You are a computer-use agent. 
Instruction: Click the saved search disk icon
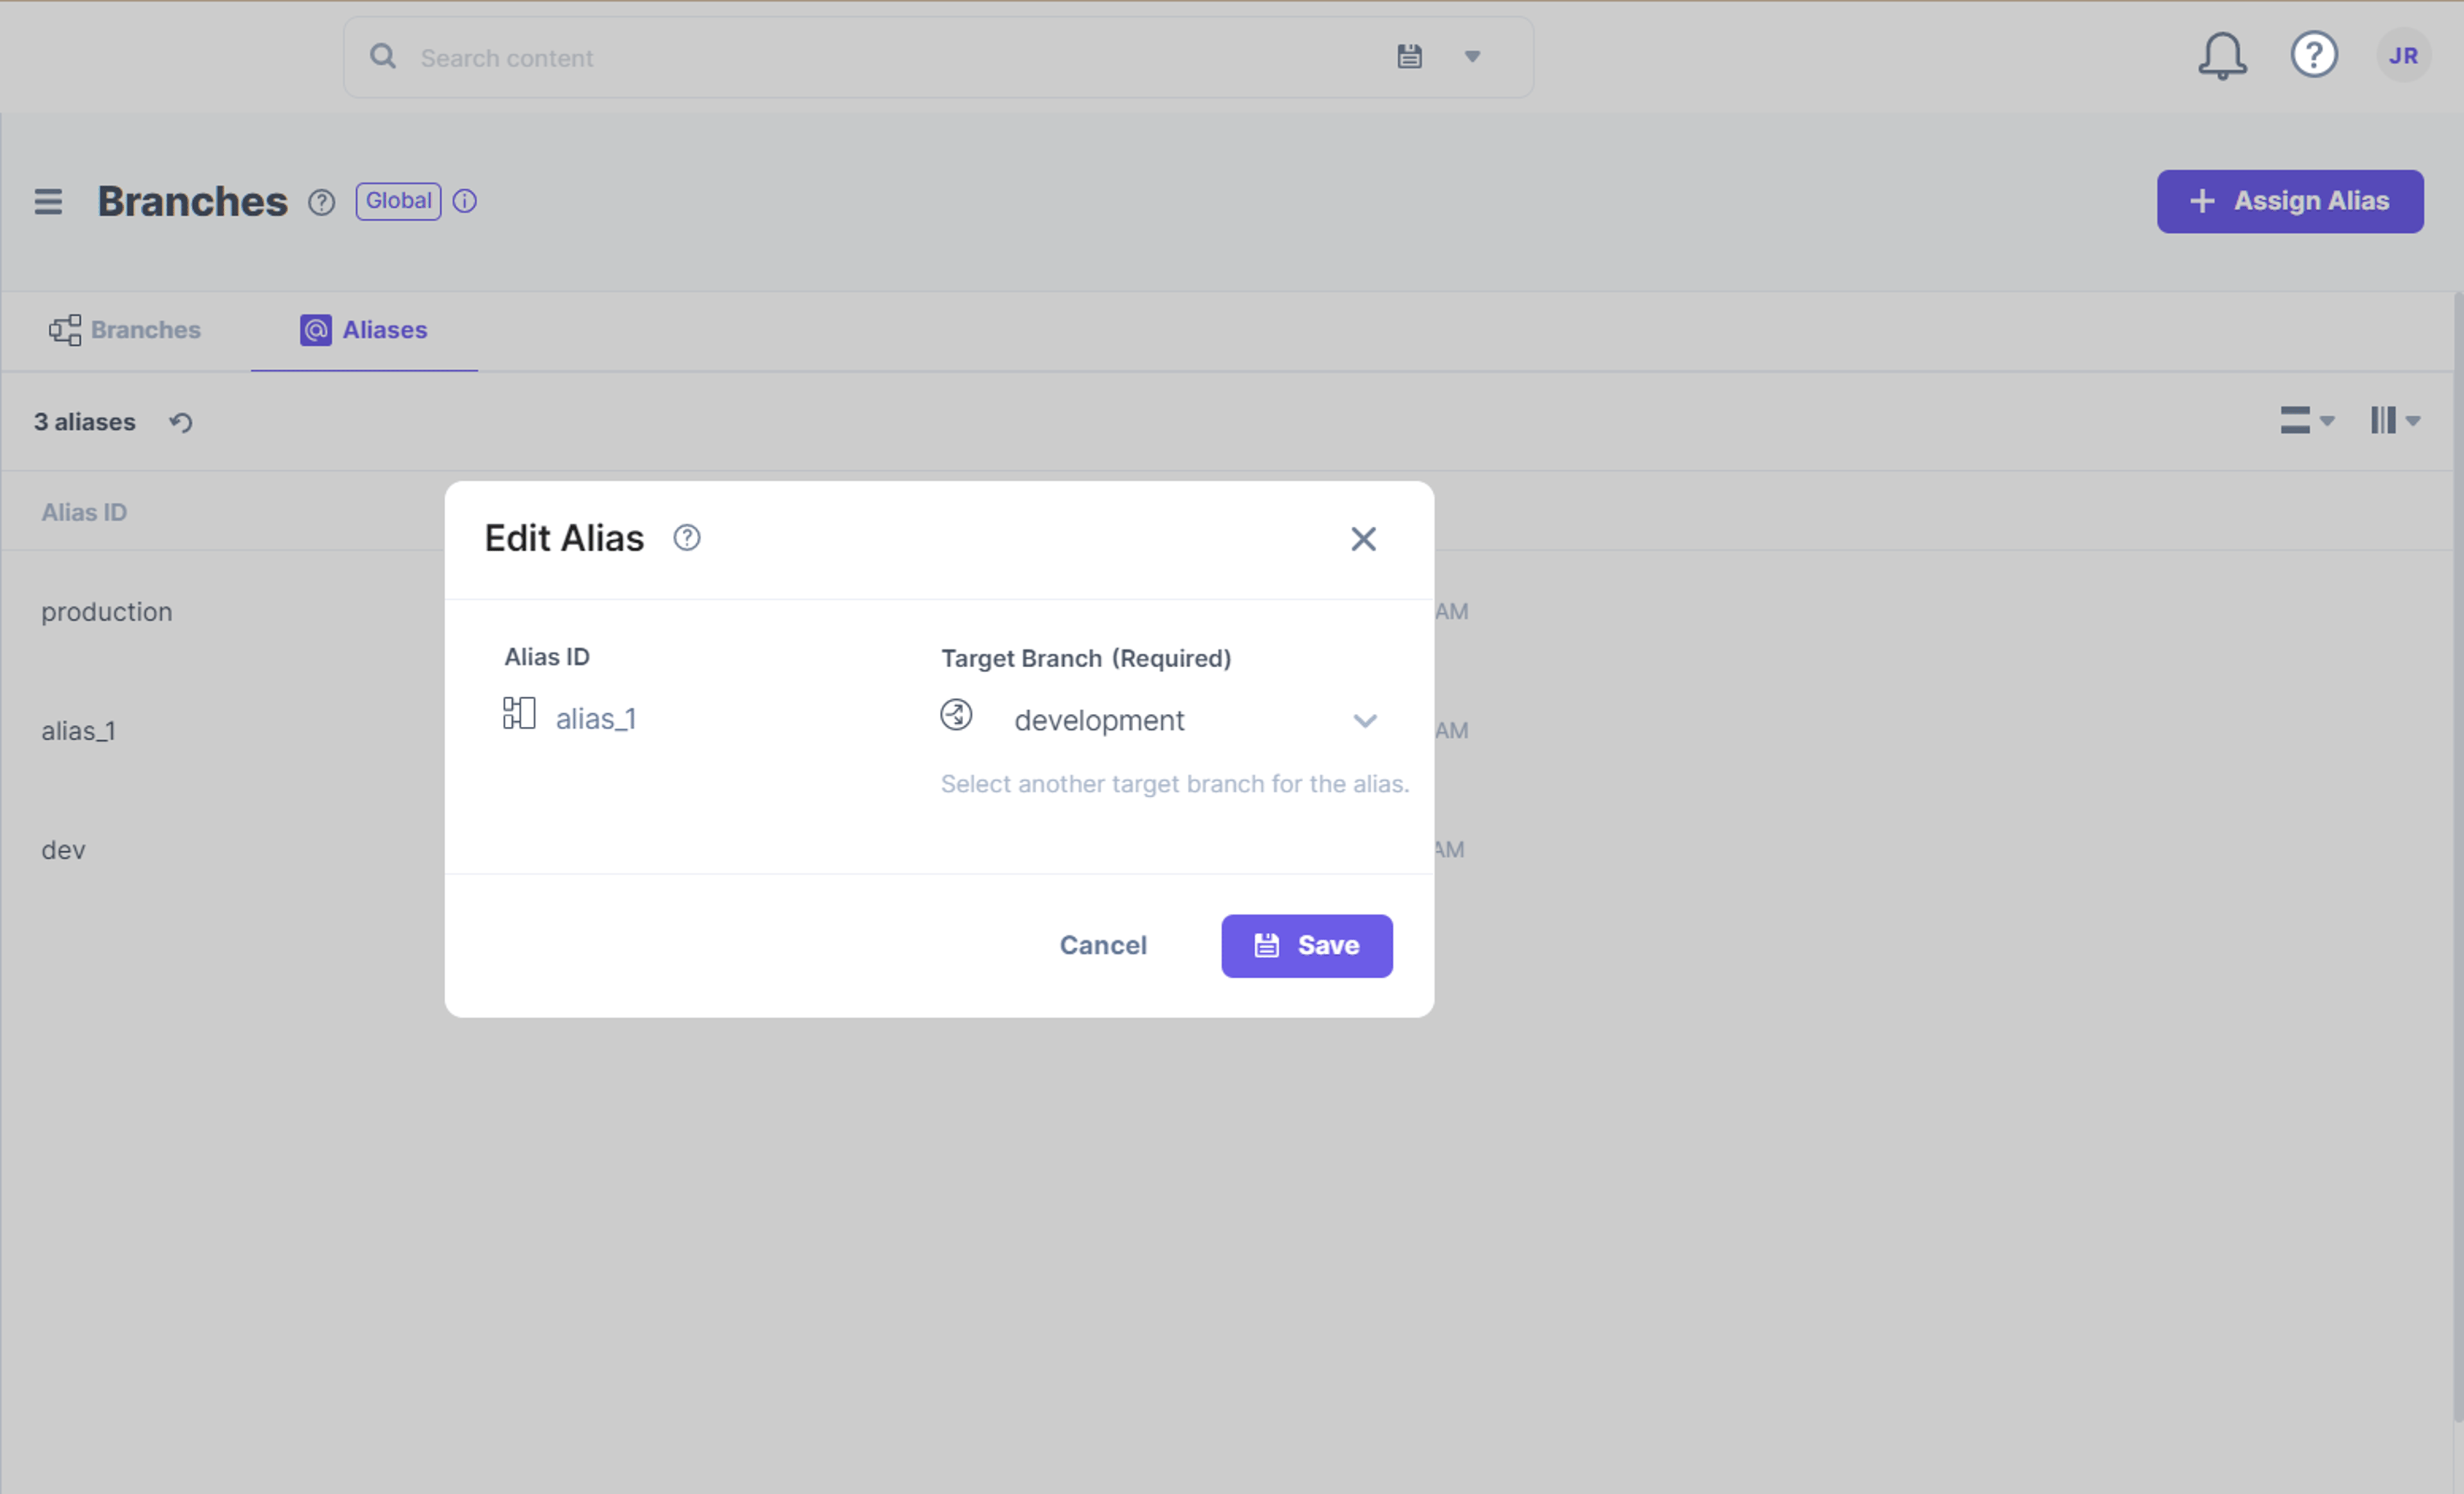[x=1409, y=56]
